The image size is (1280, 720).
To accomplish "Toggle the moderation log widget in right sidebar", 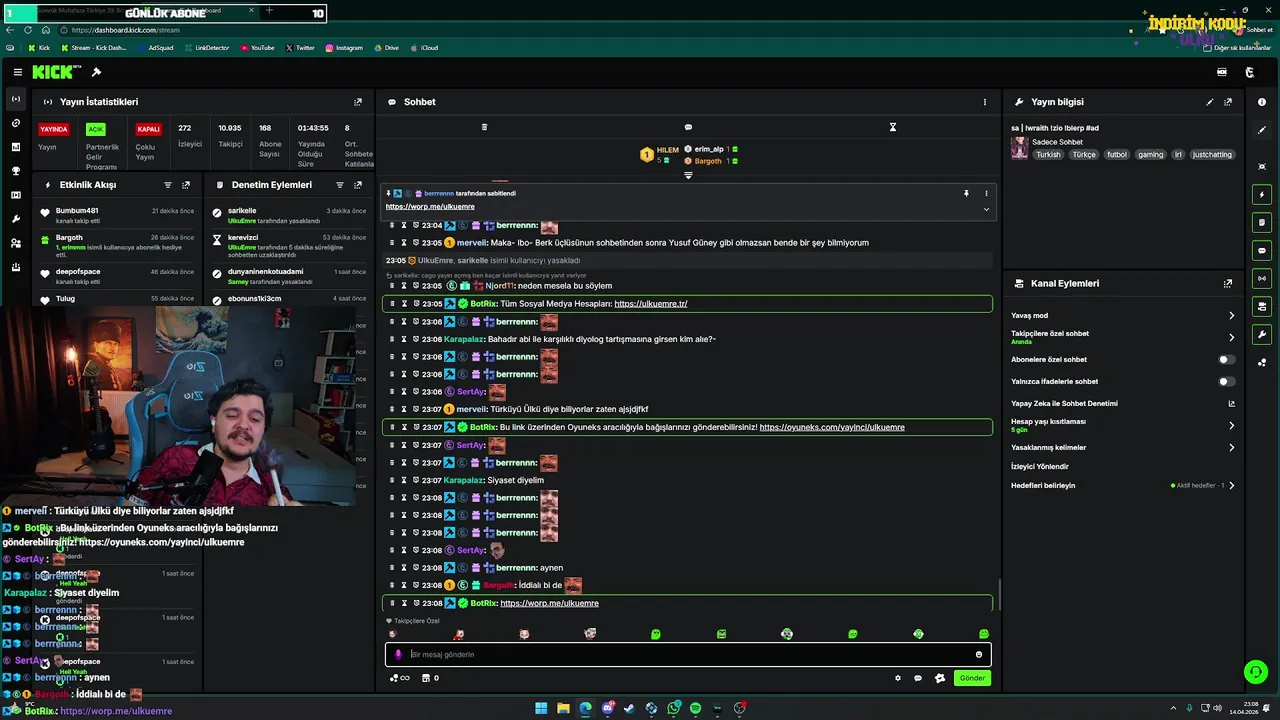I will point(1262,222).
